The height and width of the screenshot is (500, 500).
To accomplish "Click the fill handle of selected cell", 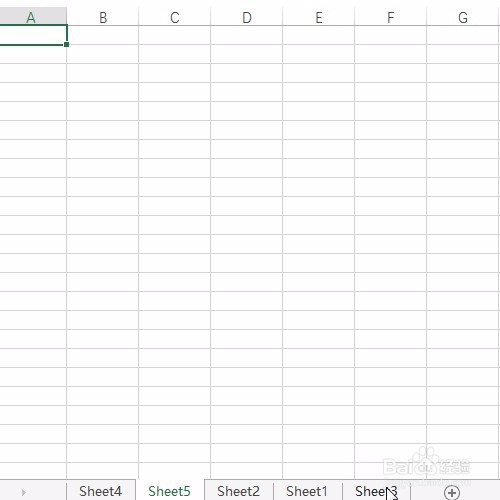I will [67, 44].
